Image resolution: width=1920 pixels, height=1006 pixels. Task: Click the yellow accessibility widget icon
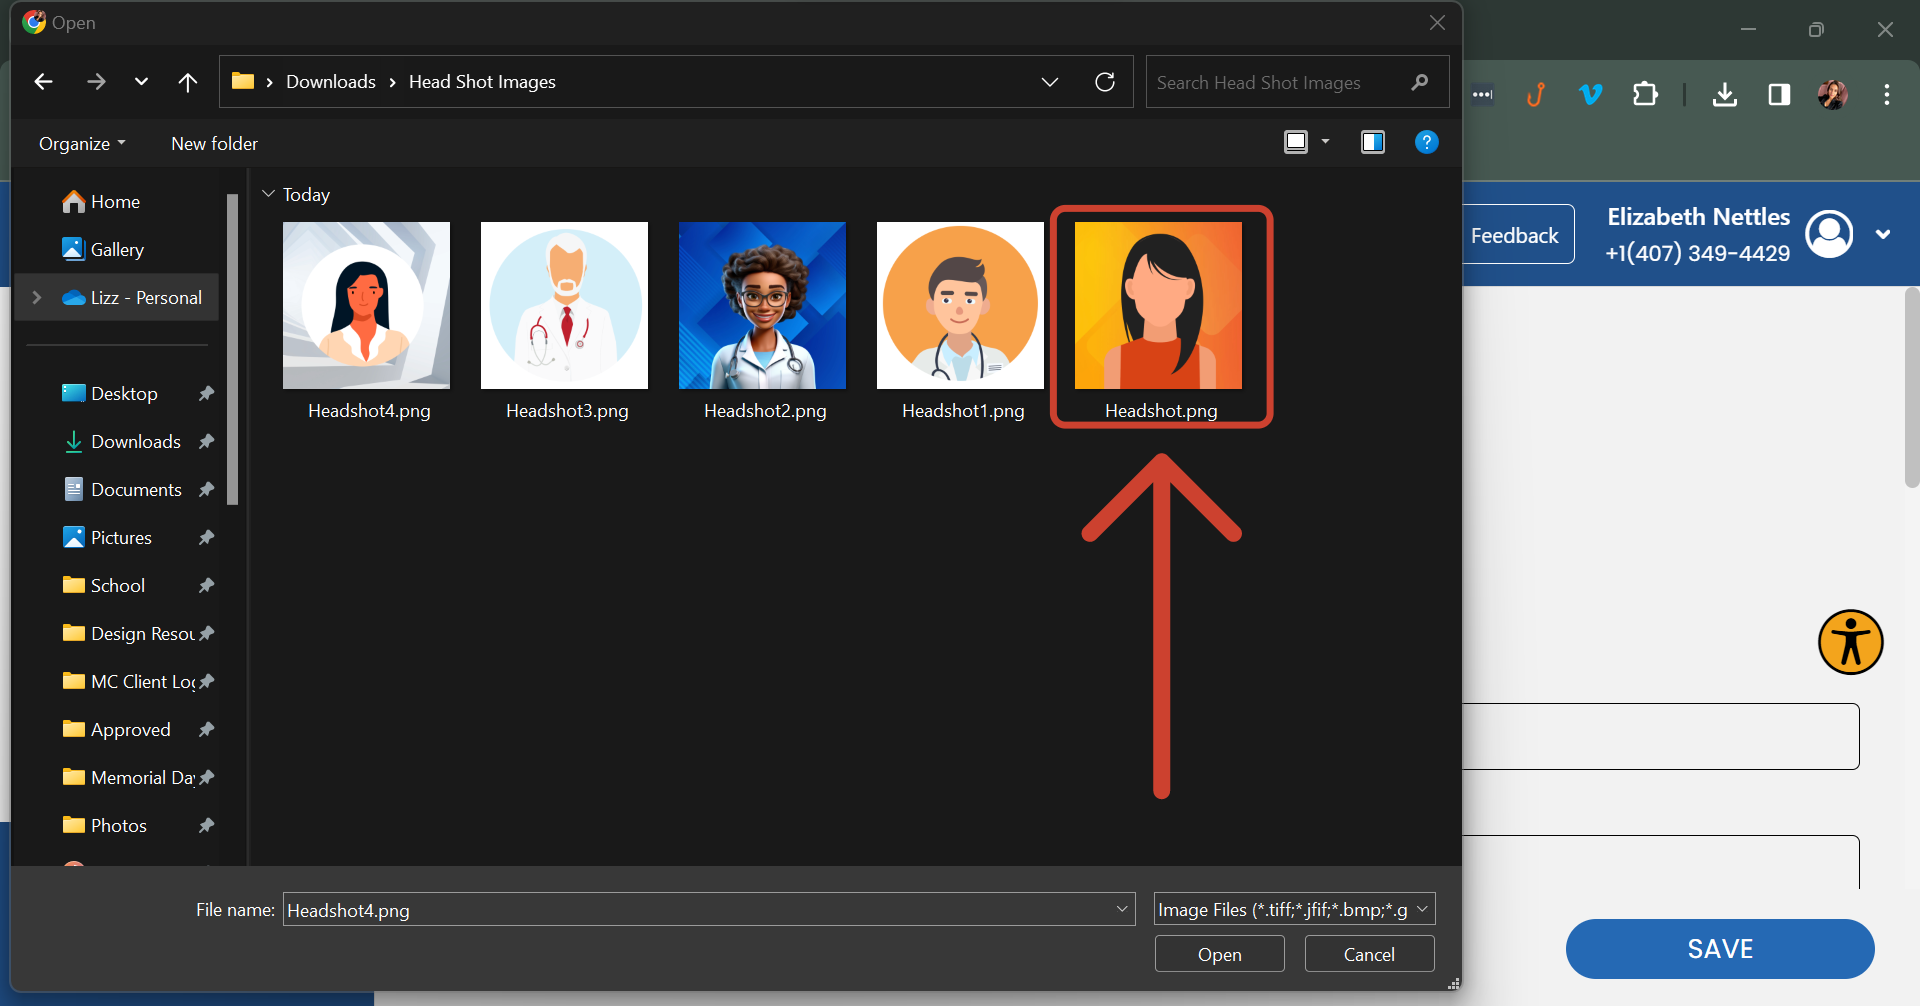pyautogui.click(x=1850, y=642)
